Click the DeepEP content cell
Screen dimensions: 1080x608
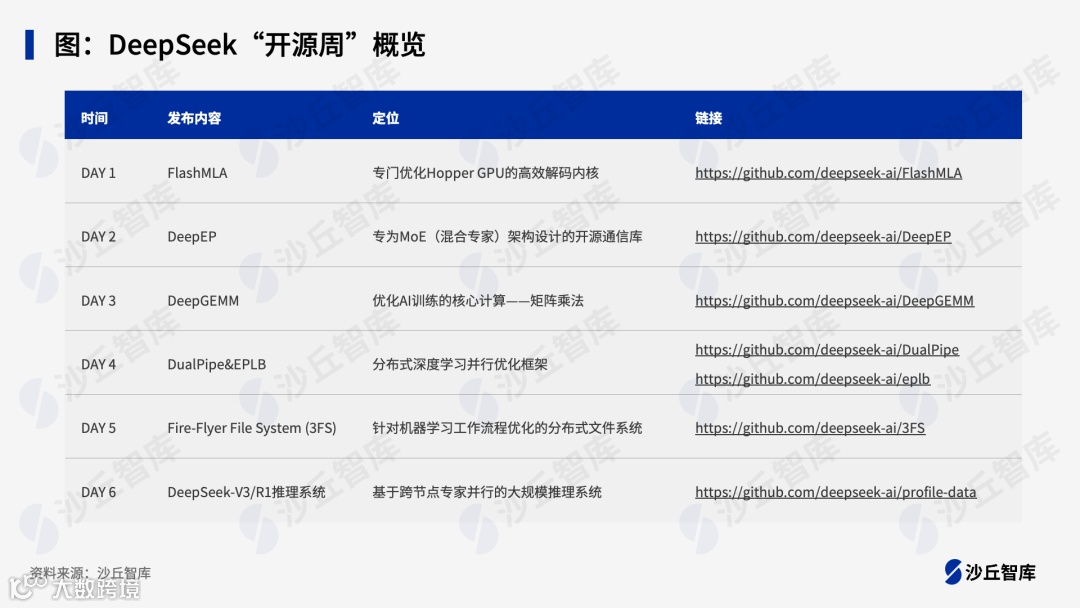pos(191,237)
